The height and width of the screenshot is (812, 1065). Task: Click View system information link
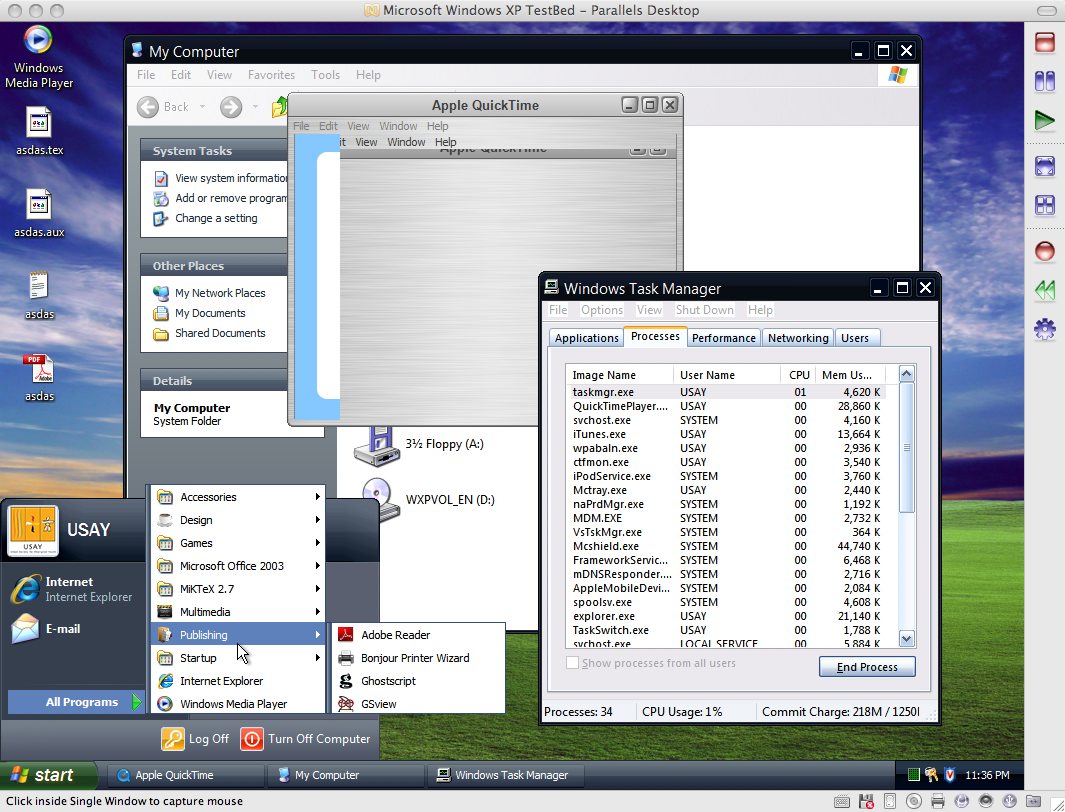[221, 178]
